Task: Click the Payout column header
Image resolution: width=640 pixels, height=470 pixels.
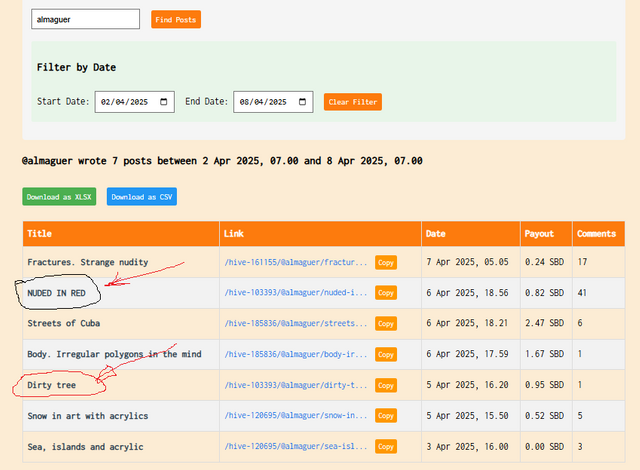Action: point(547,234)
